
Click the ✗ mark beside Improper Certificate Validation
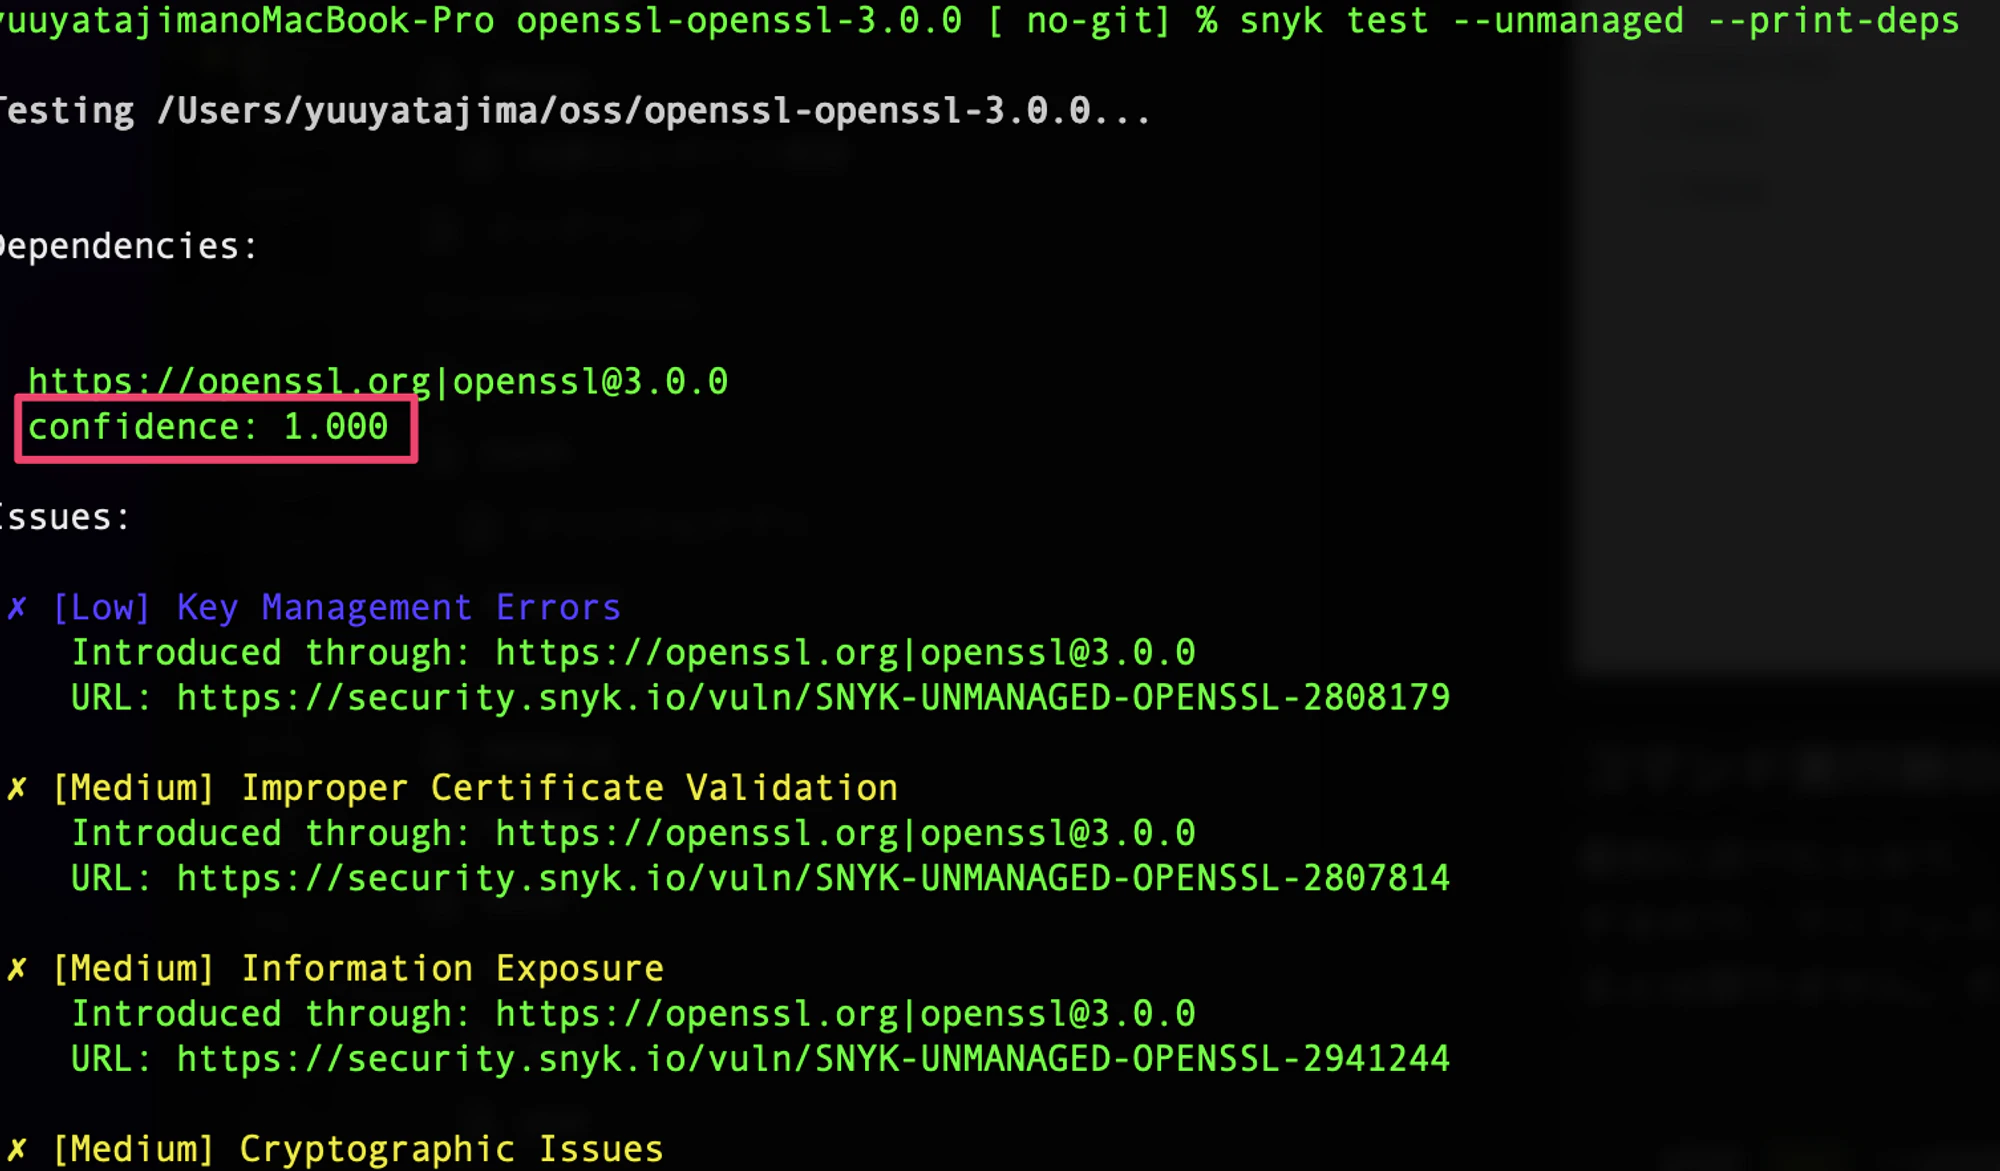(17, 789)
